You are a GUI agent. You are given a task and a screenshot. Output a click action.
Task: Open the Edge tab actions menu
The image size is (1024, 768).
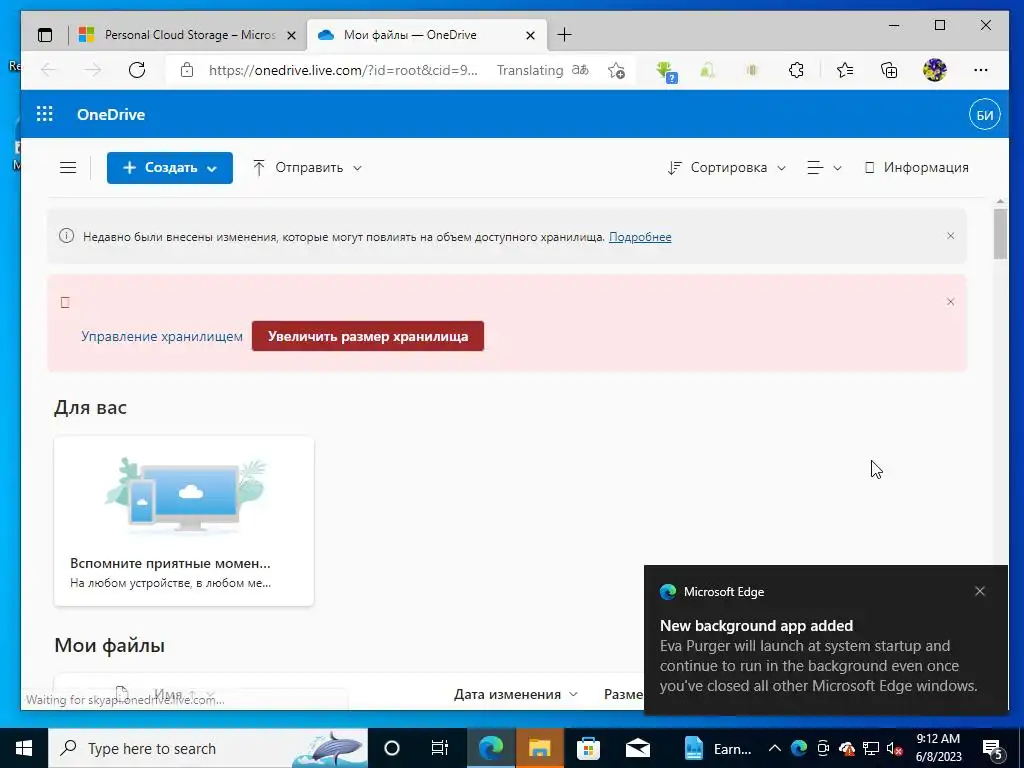[45, 35]
